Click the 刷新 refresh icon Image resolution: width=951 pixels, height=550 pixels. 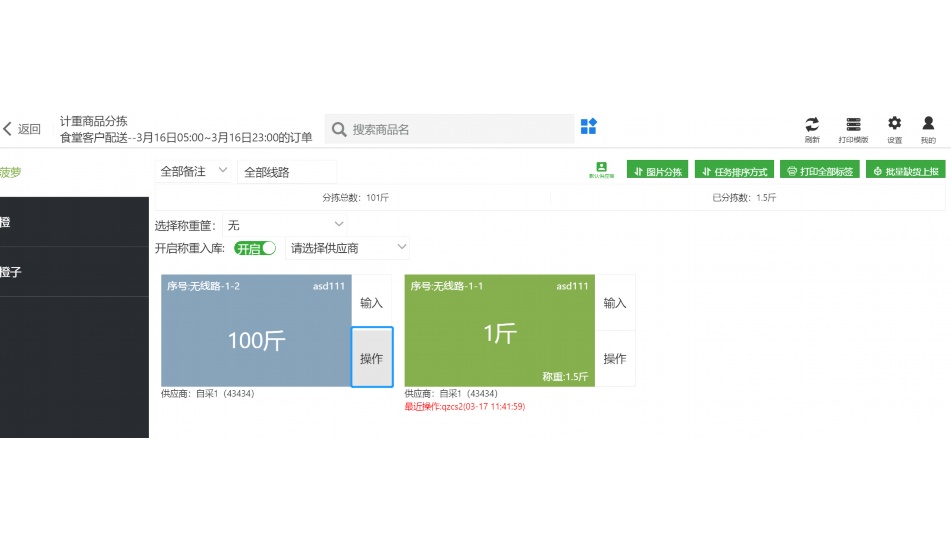pyautogui.click(x=812, y=124)
